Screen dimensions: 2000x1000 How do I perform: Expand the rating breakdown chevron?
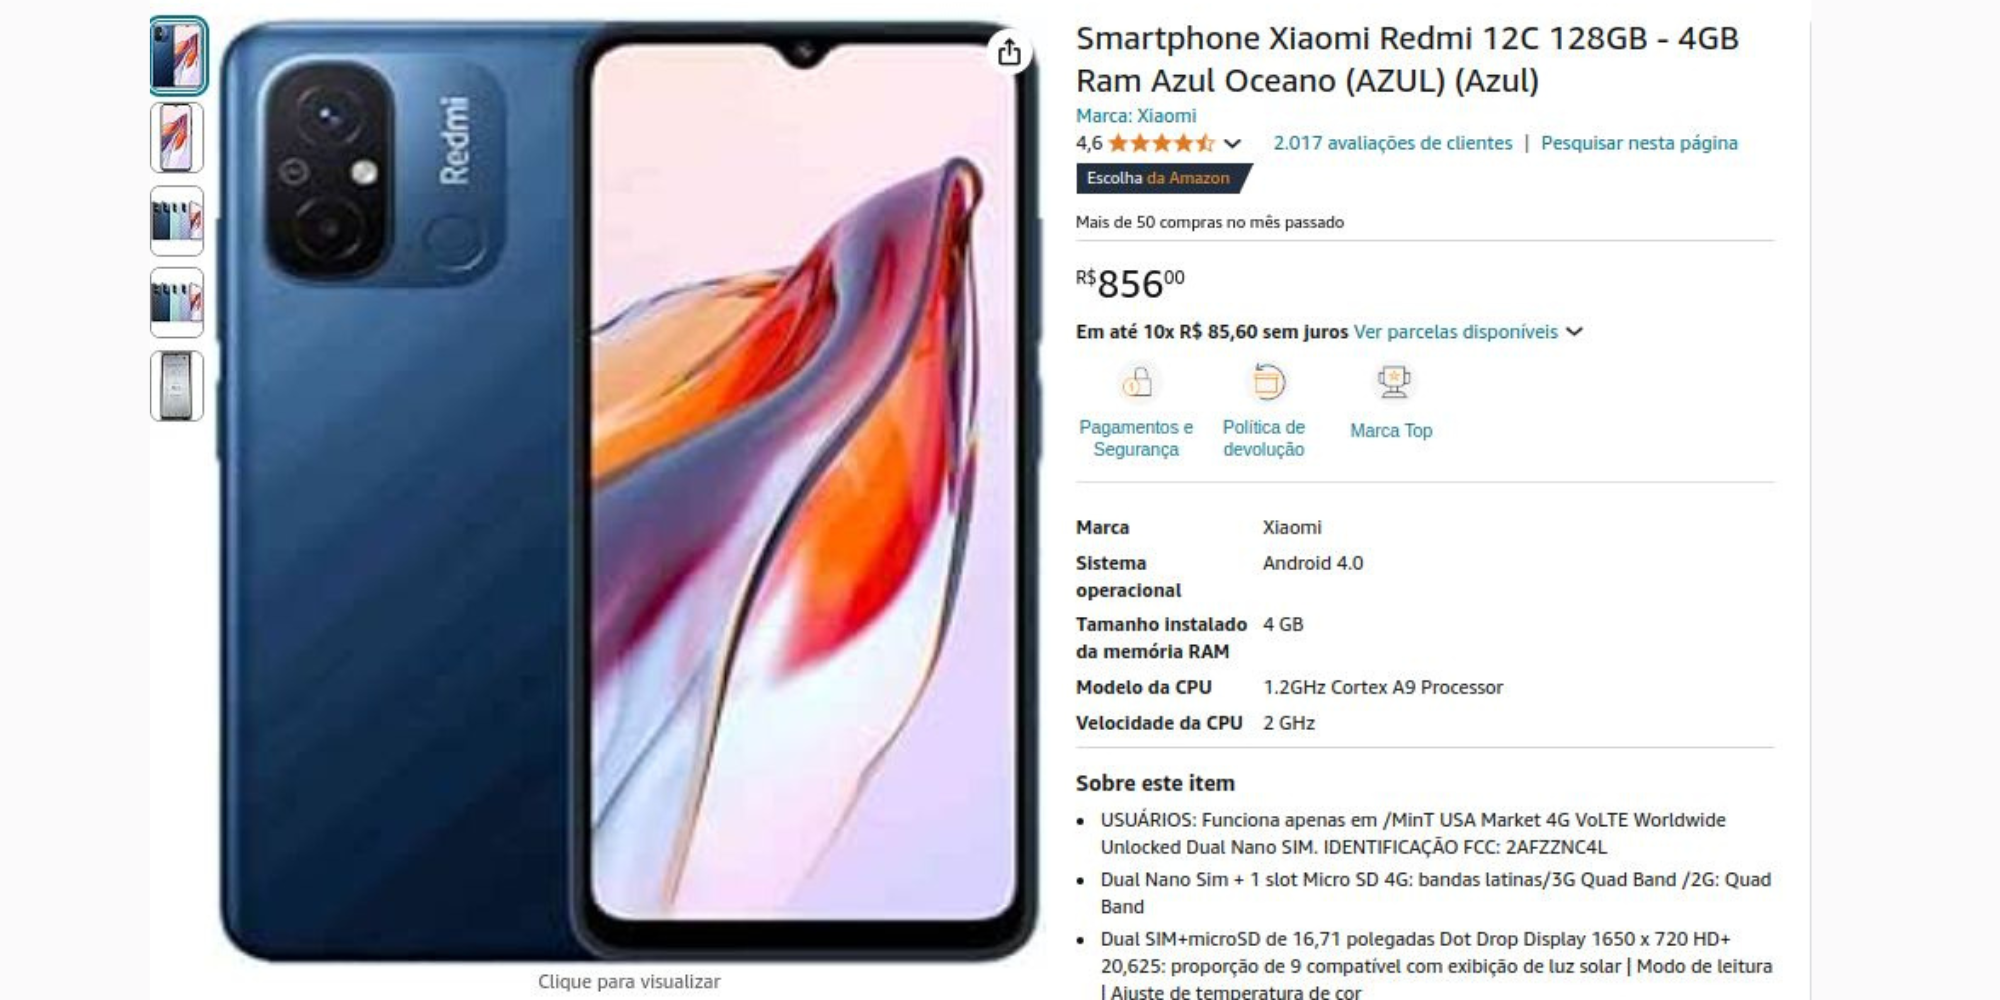coord(1233,144)
